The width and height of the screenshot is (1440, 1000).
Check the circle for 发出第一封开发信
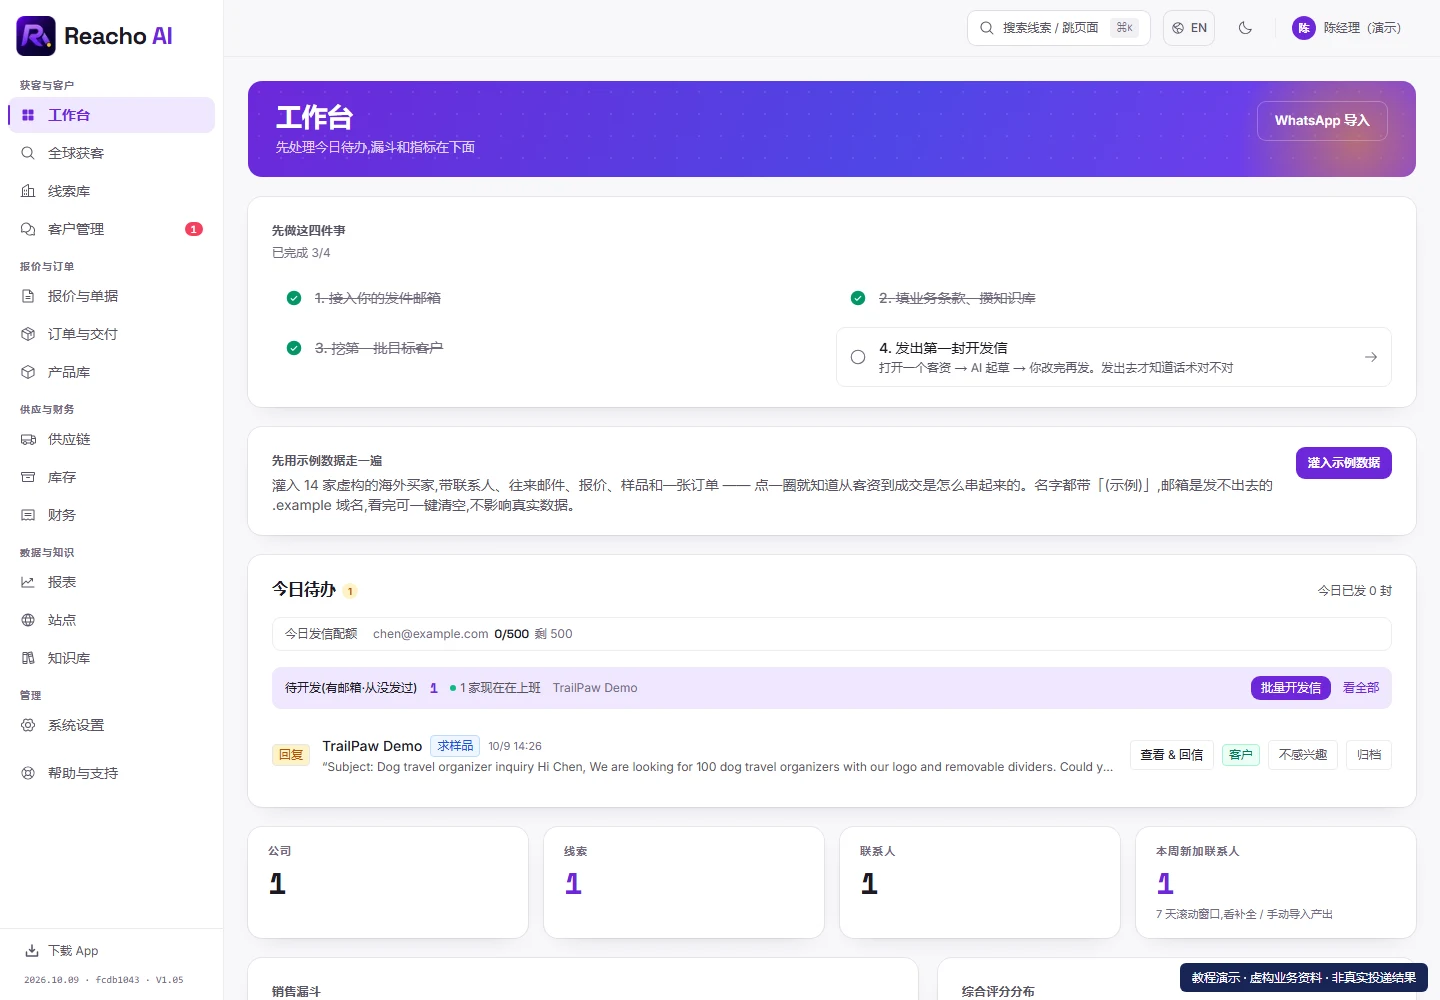tap(858, 357)
